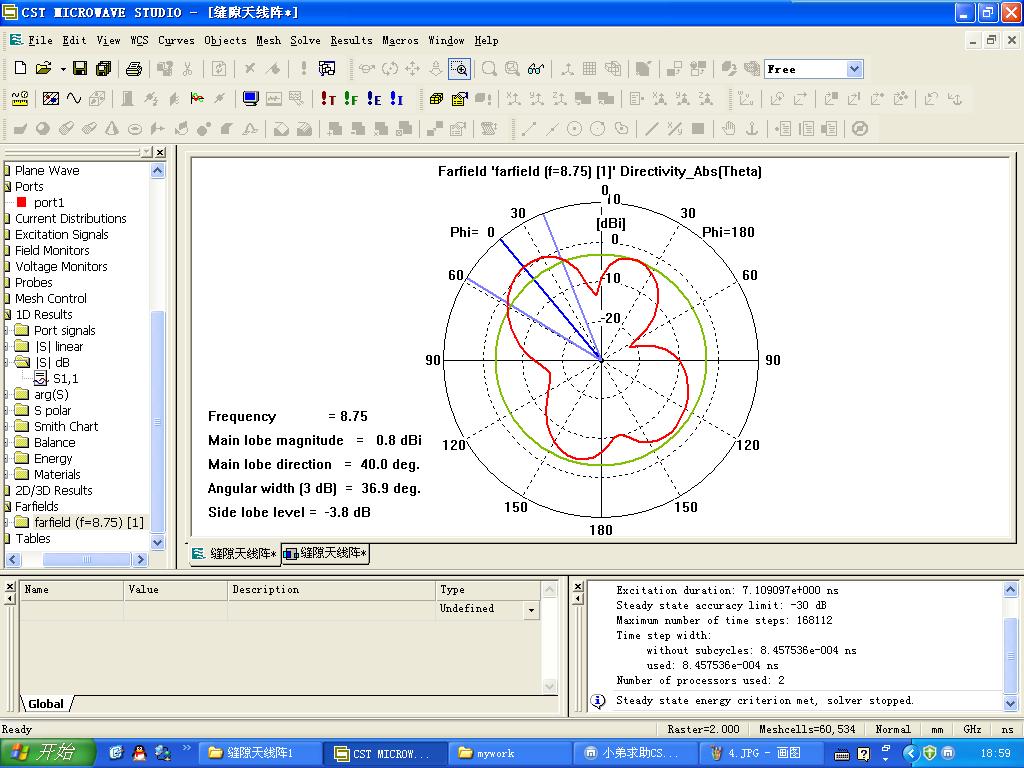Click the view options windows icon
Screen dimensions: 1024x768
click(327, 69)
